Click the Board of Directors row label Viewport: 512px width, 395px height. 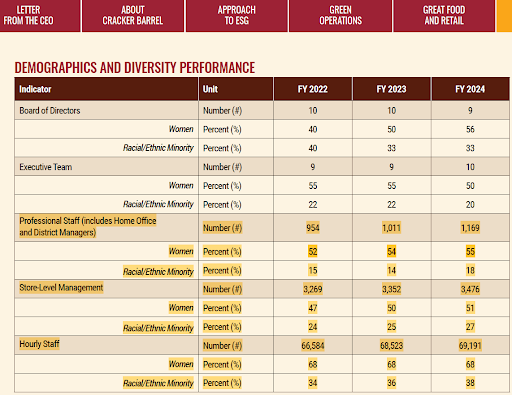50,110
